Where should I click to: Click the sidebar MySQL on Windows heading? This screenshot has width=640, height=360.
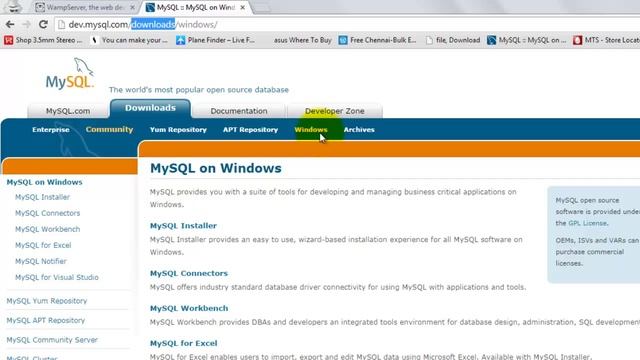click(x=44, y=182)
